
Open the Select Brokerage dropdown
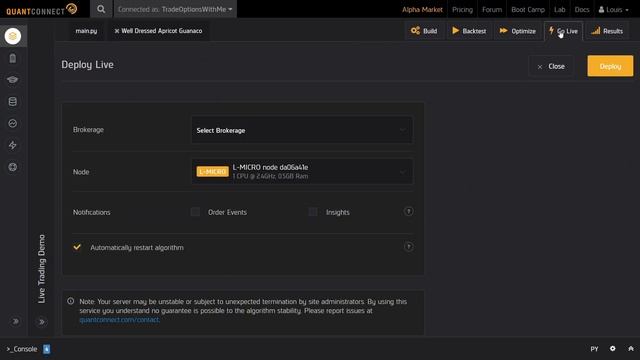click(x=302, y=130)
